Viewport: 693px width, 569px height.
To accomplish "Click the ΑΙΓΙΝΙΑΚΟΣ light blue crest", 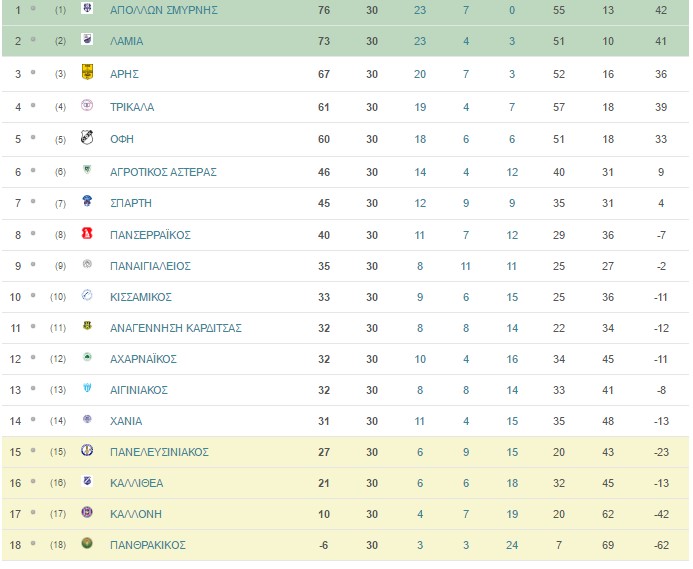I will pyautogui.click(x=87, y=388).
